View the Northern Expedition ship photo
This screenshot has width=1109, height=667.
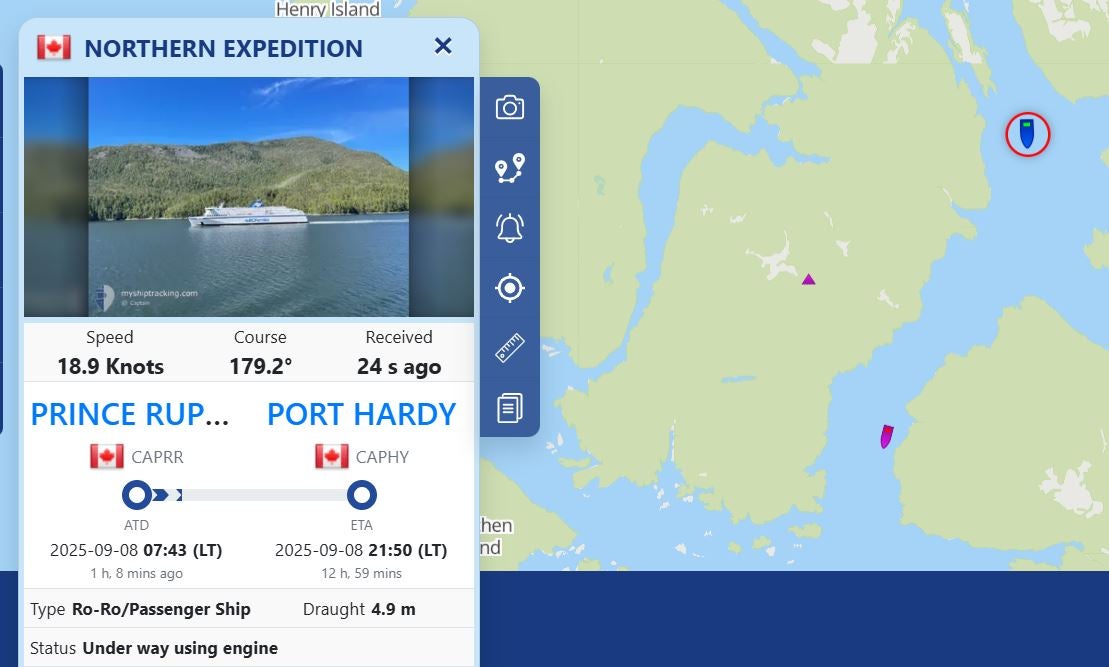tap(248, 196)
